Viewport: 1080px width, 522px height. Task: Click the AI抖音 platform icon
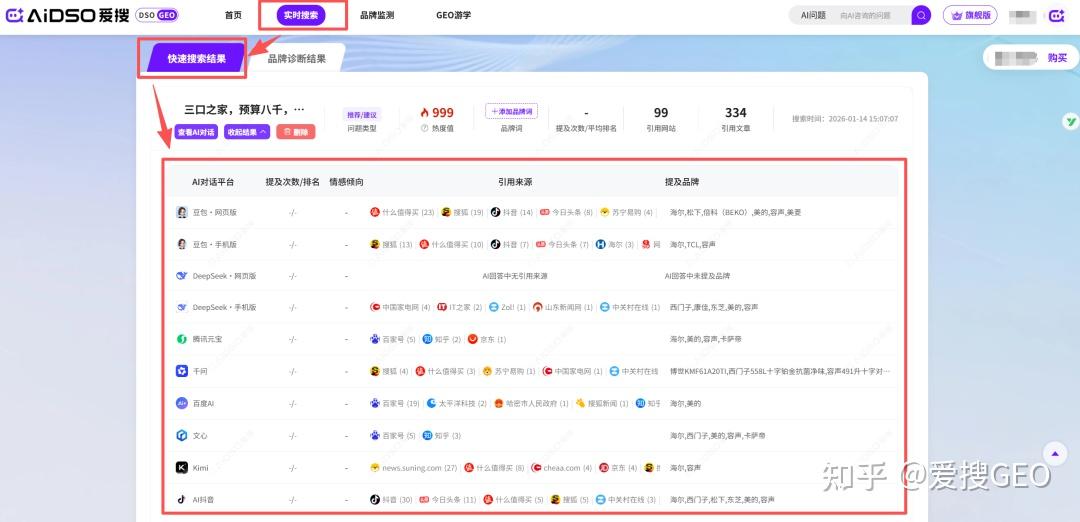(182, 499)
